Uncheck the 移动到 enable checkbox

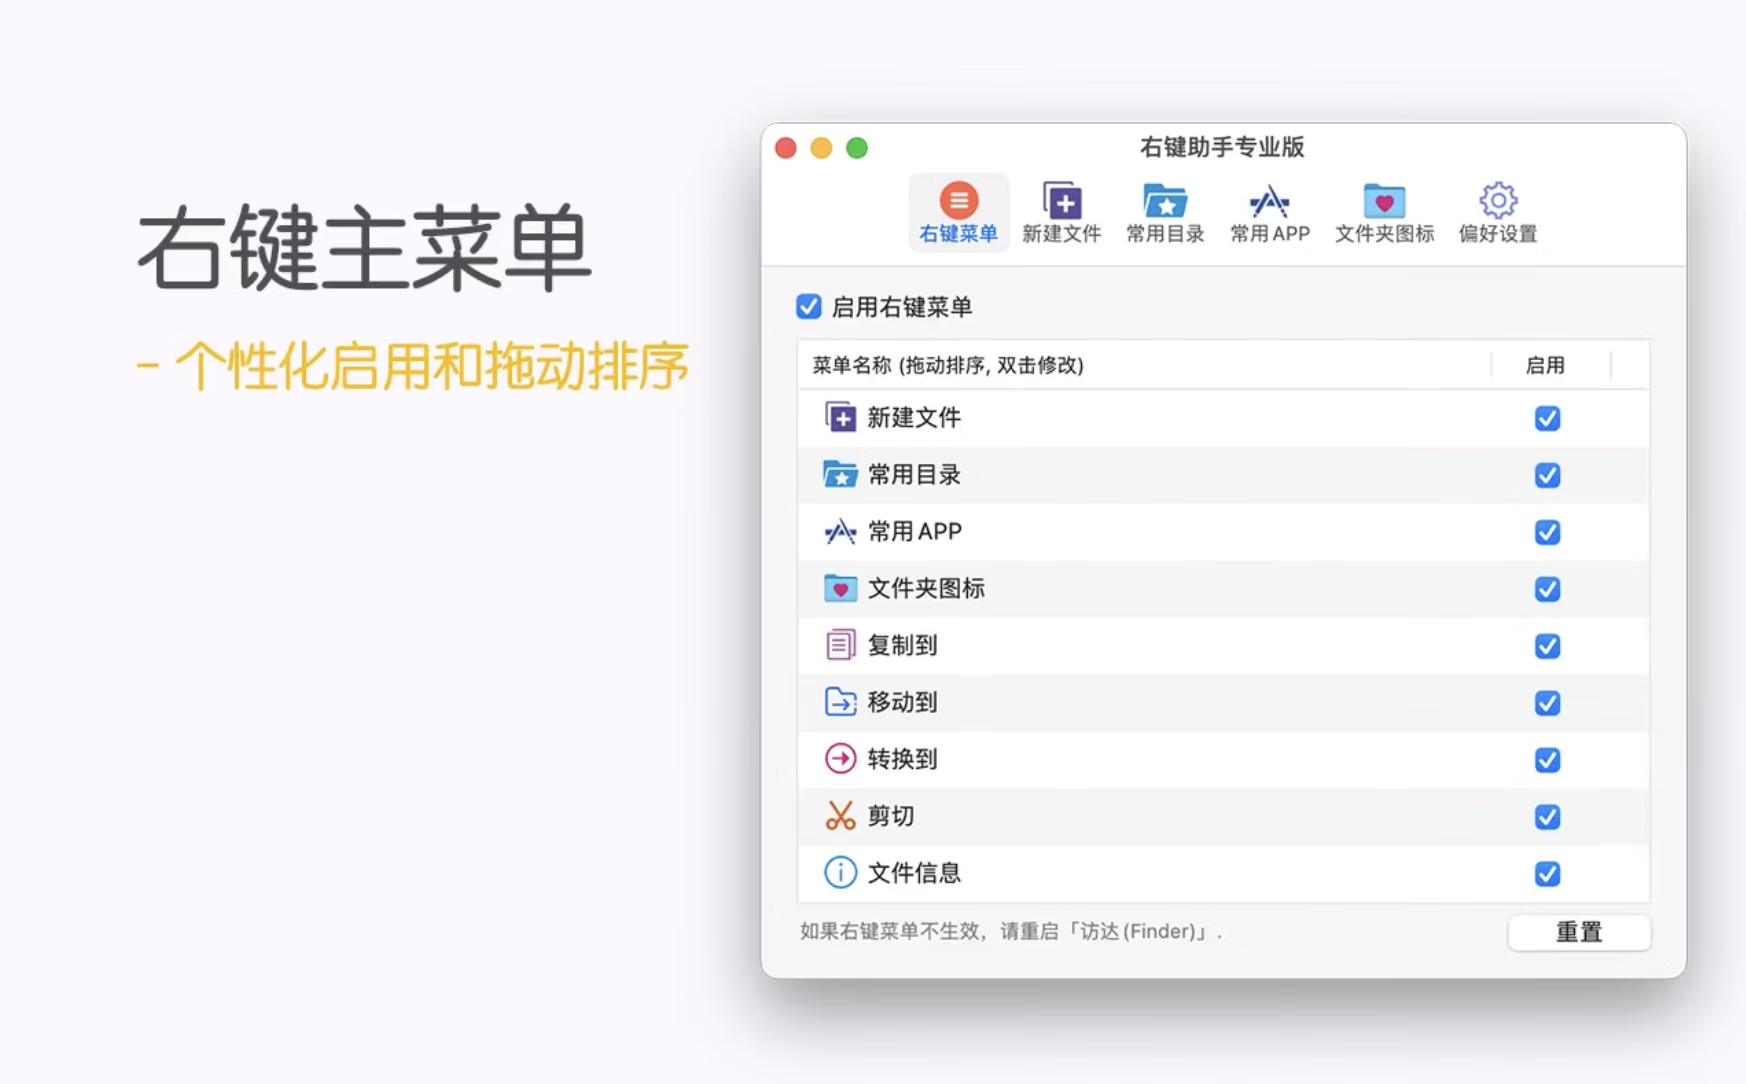(1547, 703)
